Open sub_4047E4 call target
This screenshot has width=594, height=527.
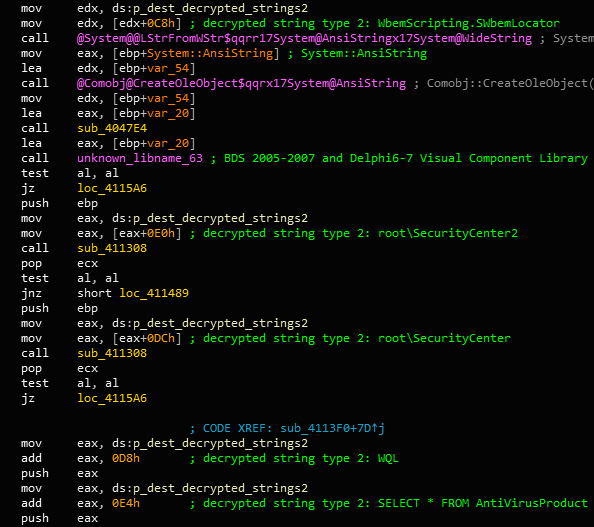click(x=112, y=128)
